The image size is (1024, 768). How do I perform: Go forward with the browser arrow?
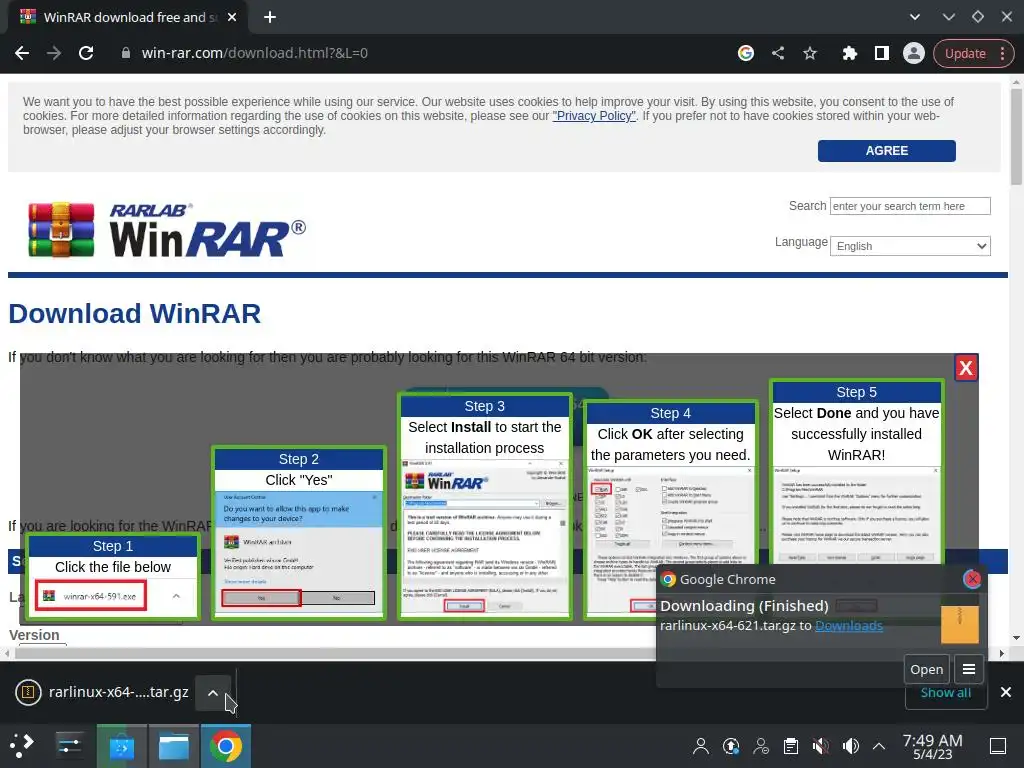tap(54, 53)
